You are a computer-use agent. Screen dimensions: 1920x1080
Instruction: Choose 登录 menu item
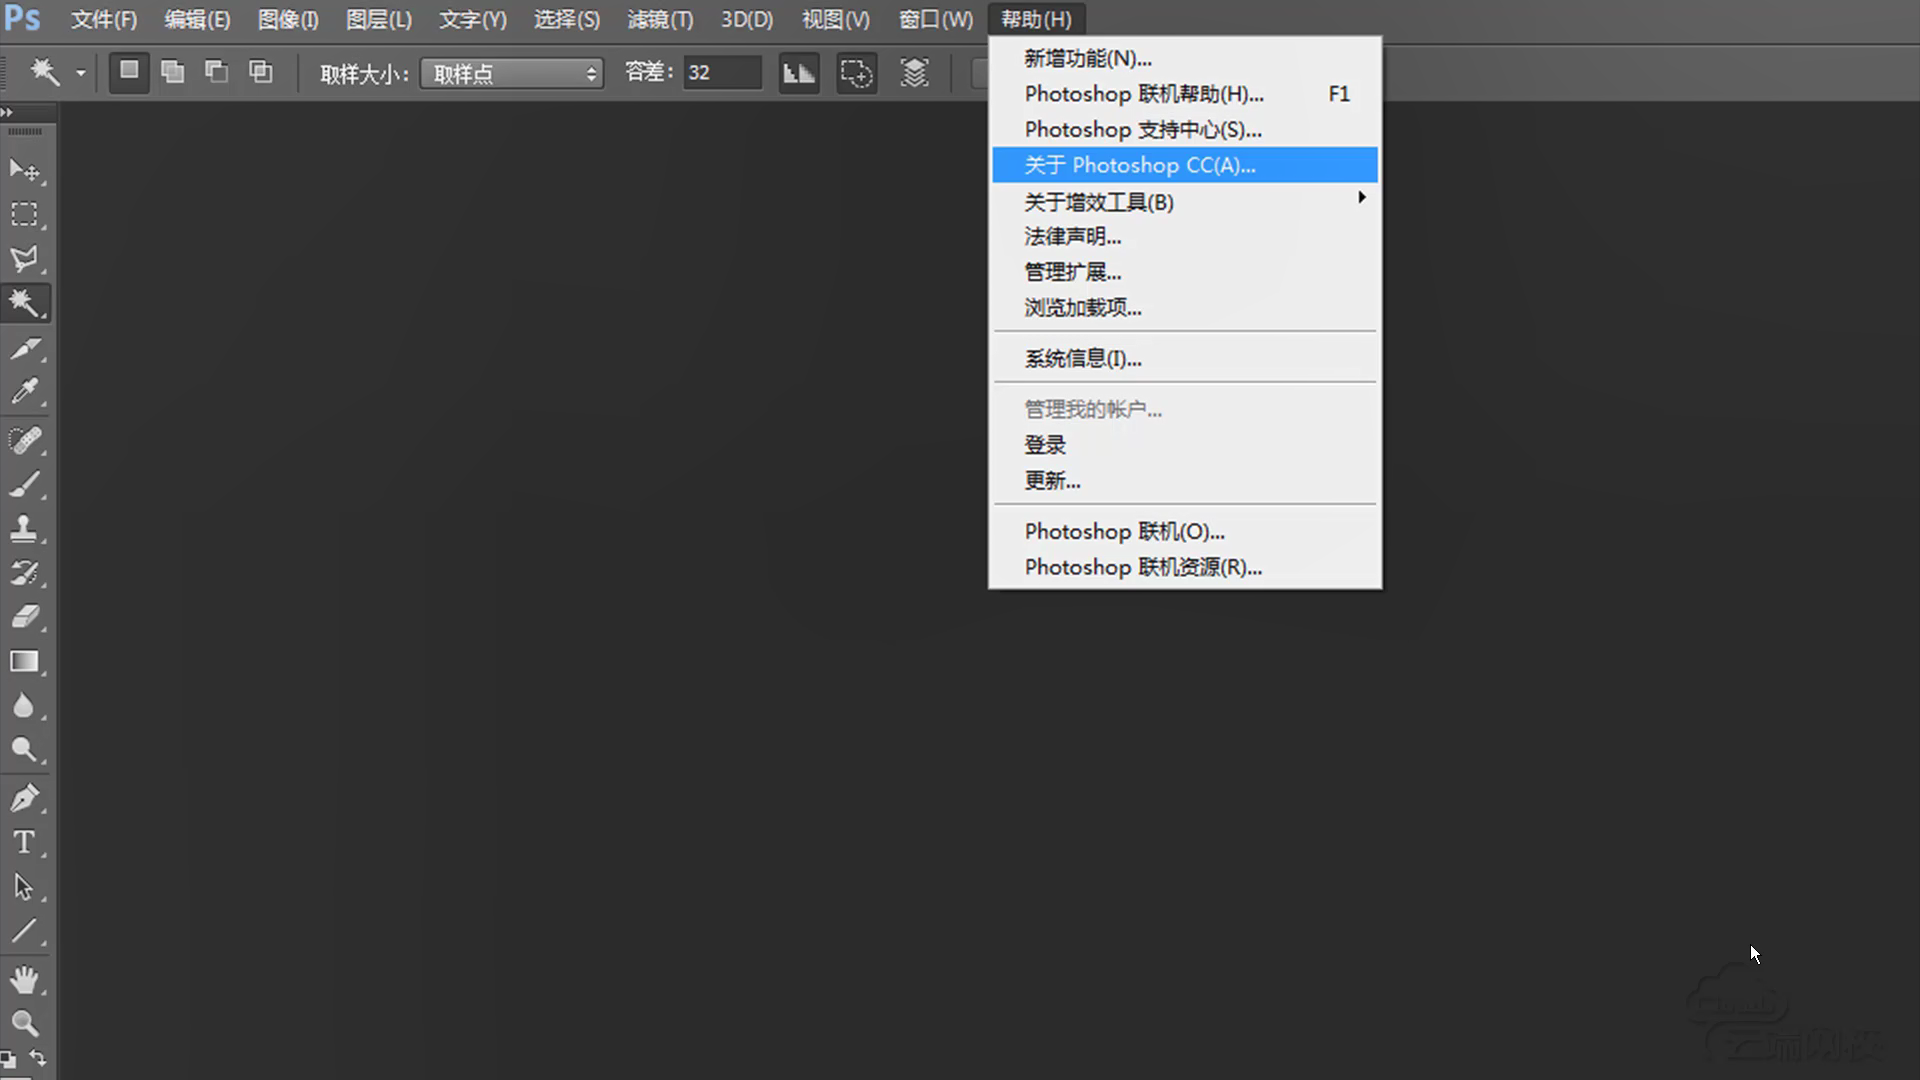coord(1185,445)
